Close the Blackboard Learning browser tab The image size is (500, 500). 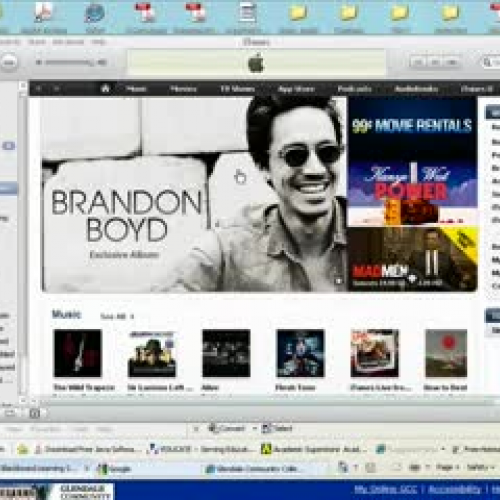[x=87, y=469]
